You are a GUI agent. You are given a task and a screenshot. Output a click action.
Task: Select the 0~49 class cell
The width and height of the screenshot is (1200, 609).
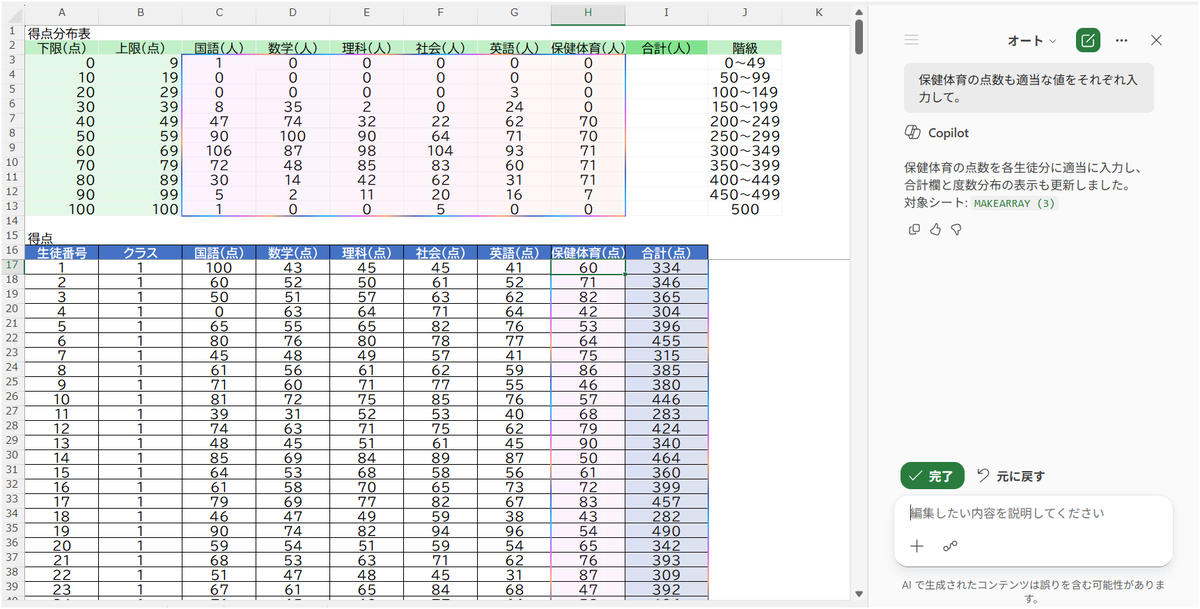tap(745, 62)
